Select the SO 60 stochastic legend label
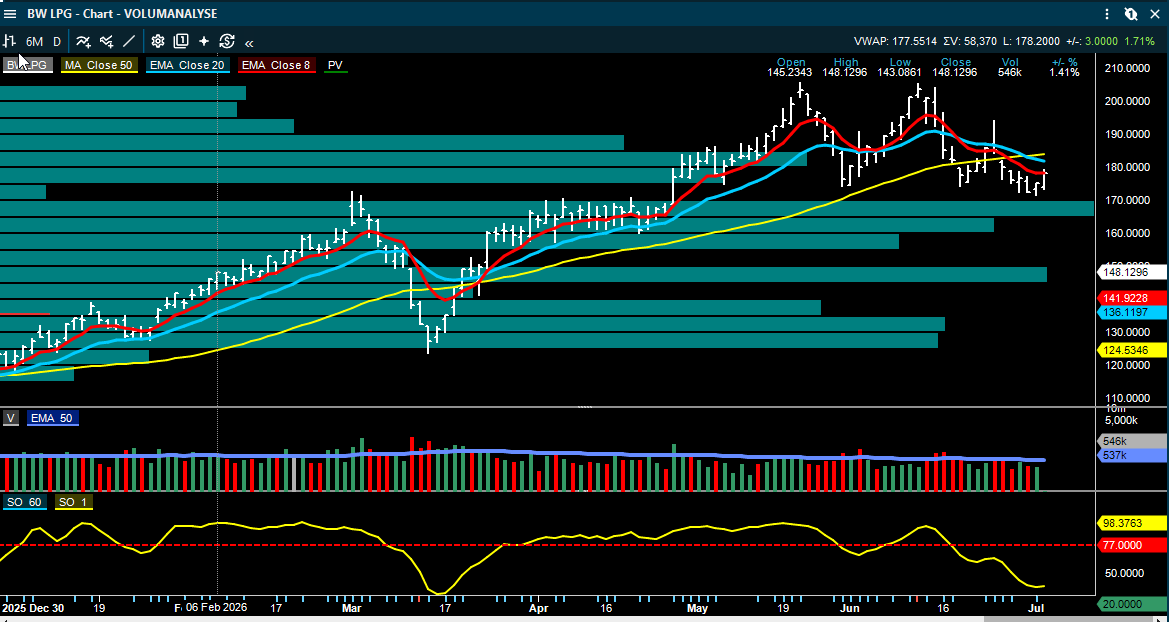 pos(25,503)
